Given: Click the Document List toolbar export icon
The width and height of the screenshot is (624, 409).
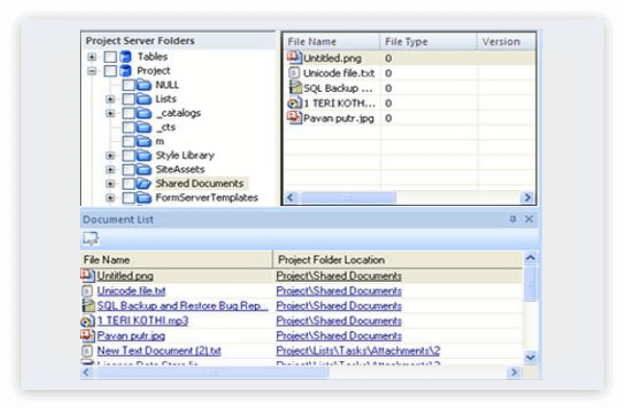Looking at the screenshot, I should click(x=91, y=238).
